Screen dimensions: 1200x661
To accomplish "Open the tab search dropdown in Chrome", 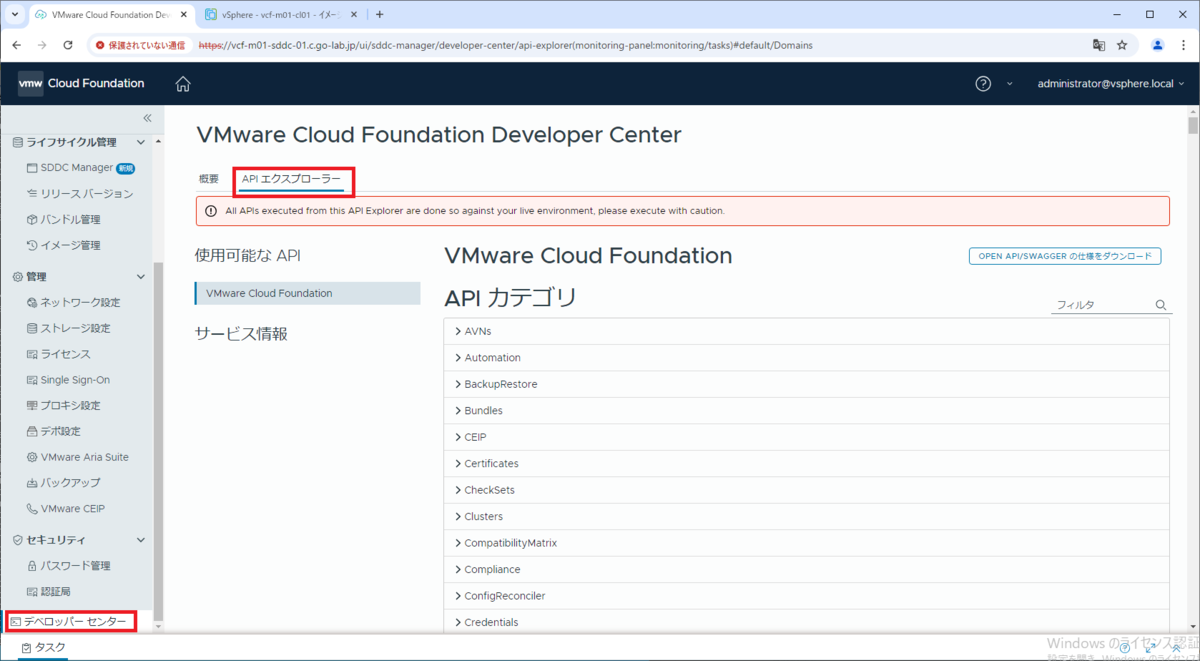I will pyautogui.click(x=15, y=15).
